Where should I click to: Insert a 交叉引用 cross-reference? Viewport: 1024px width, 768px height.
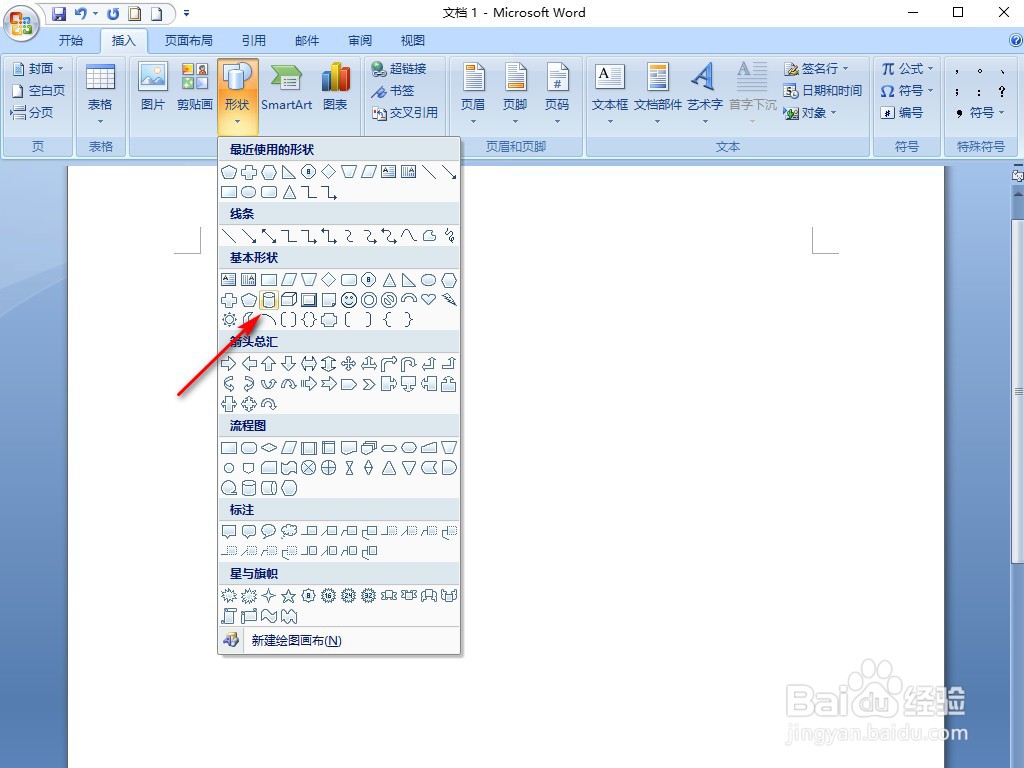[x=404, y=113]
